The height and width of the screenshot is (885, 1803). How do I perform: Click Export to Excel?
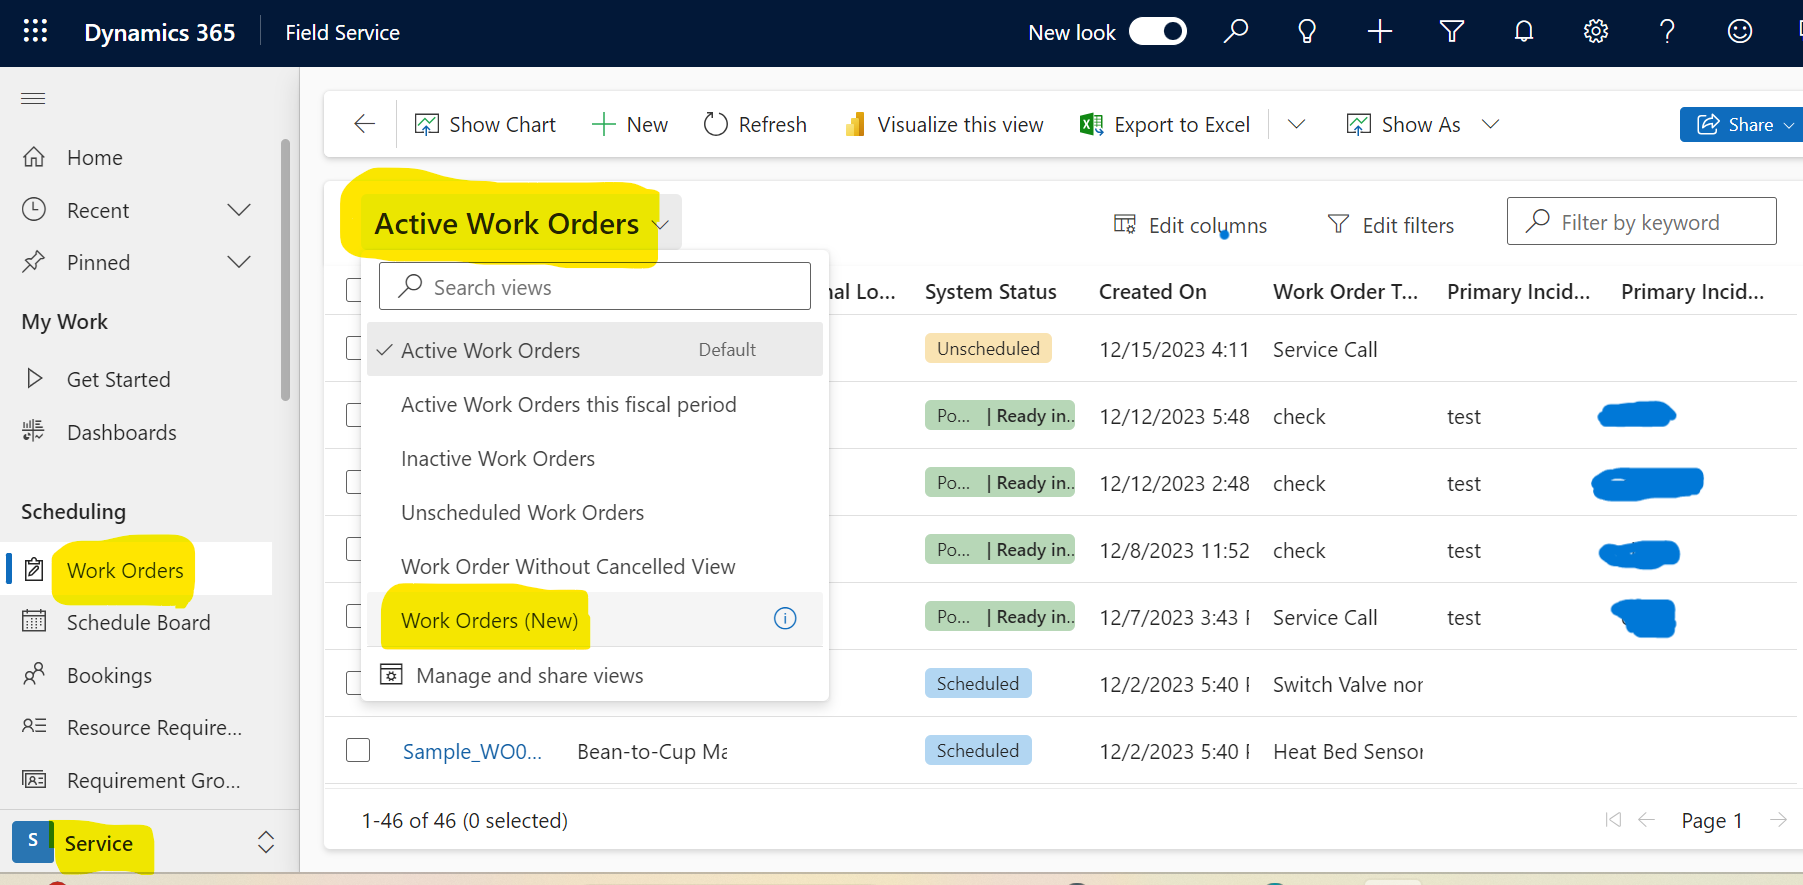[1165, 124]
